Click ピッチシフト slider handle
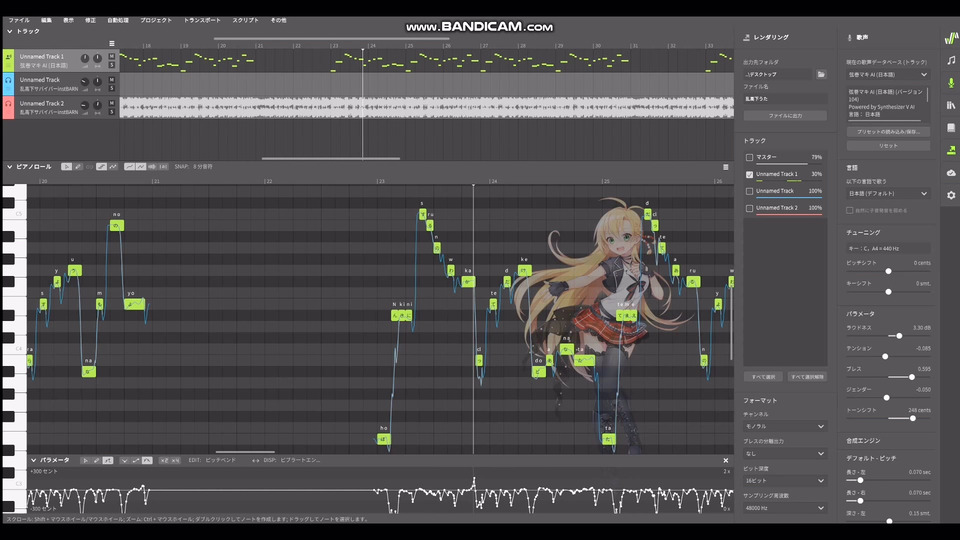960x540 pixels. click(x=888, y=271)
